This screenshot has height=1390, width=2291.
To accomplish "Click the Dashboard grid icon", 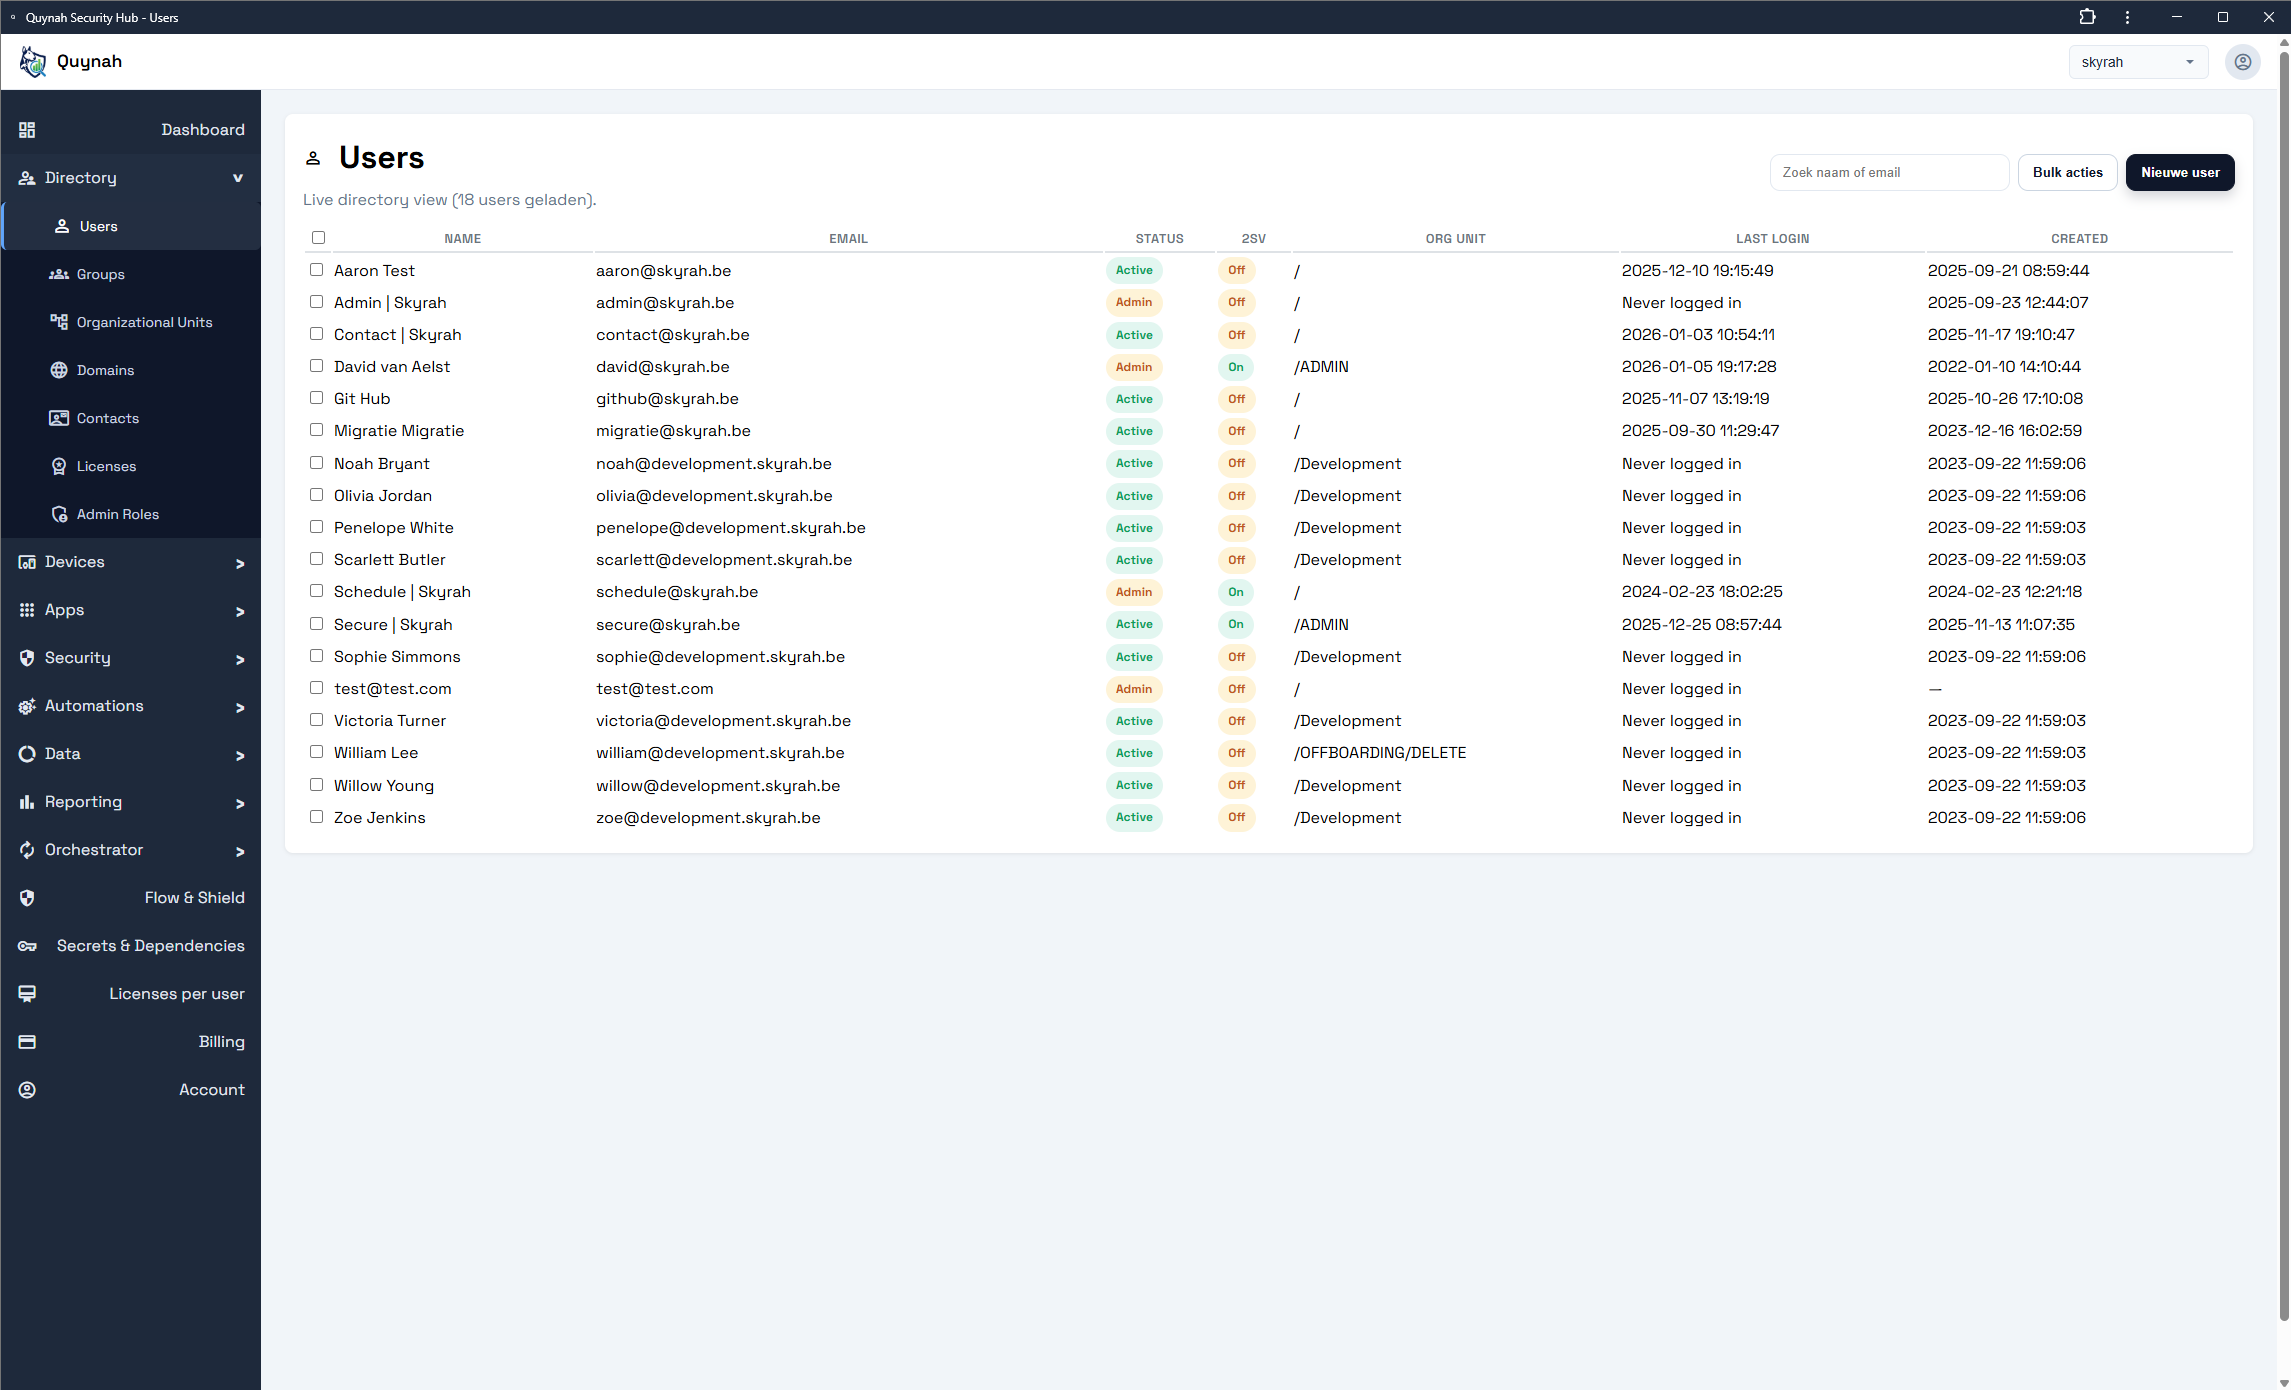I will tap(27, 130).
